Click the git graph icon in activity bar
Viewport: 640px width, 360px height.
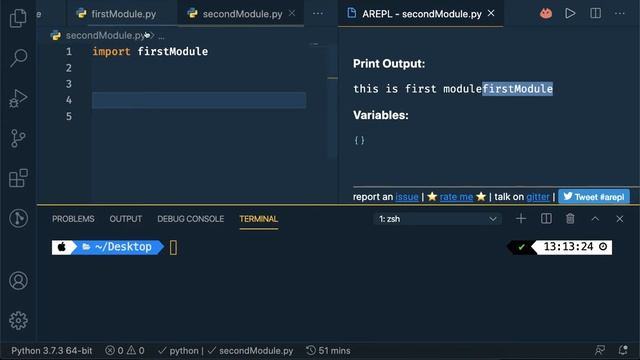click(x=18, y=218)
